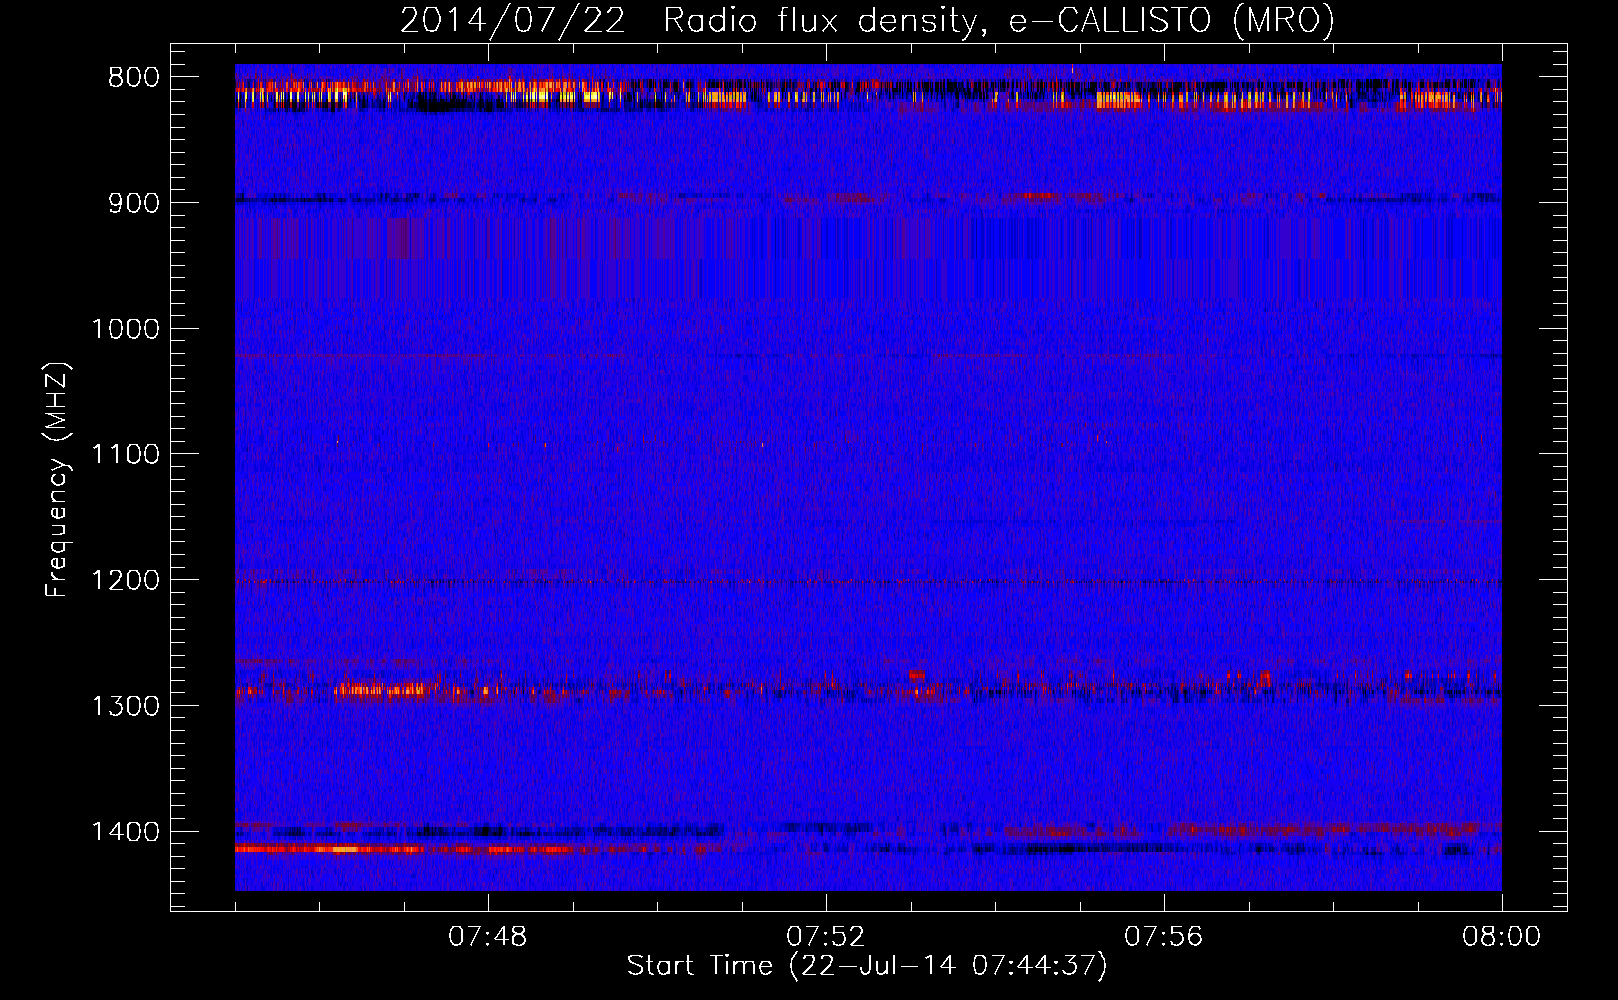Click the 1000 frequency tick label

tap(125, 329)
